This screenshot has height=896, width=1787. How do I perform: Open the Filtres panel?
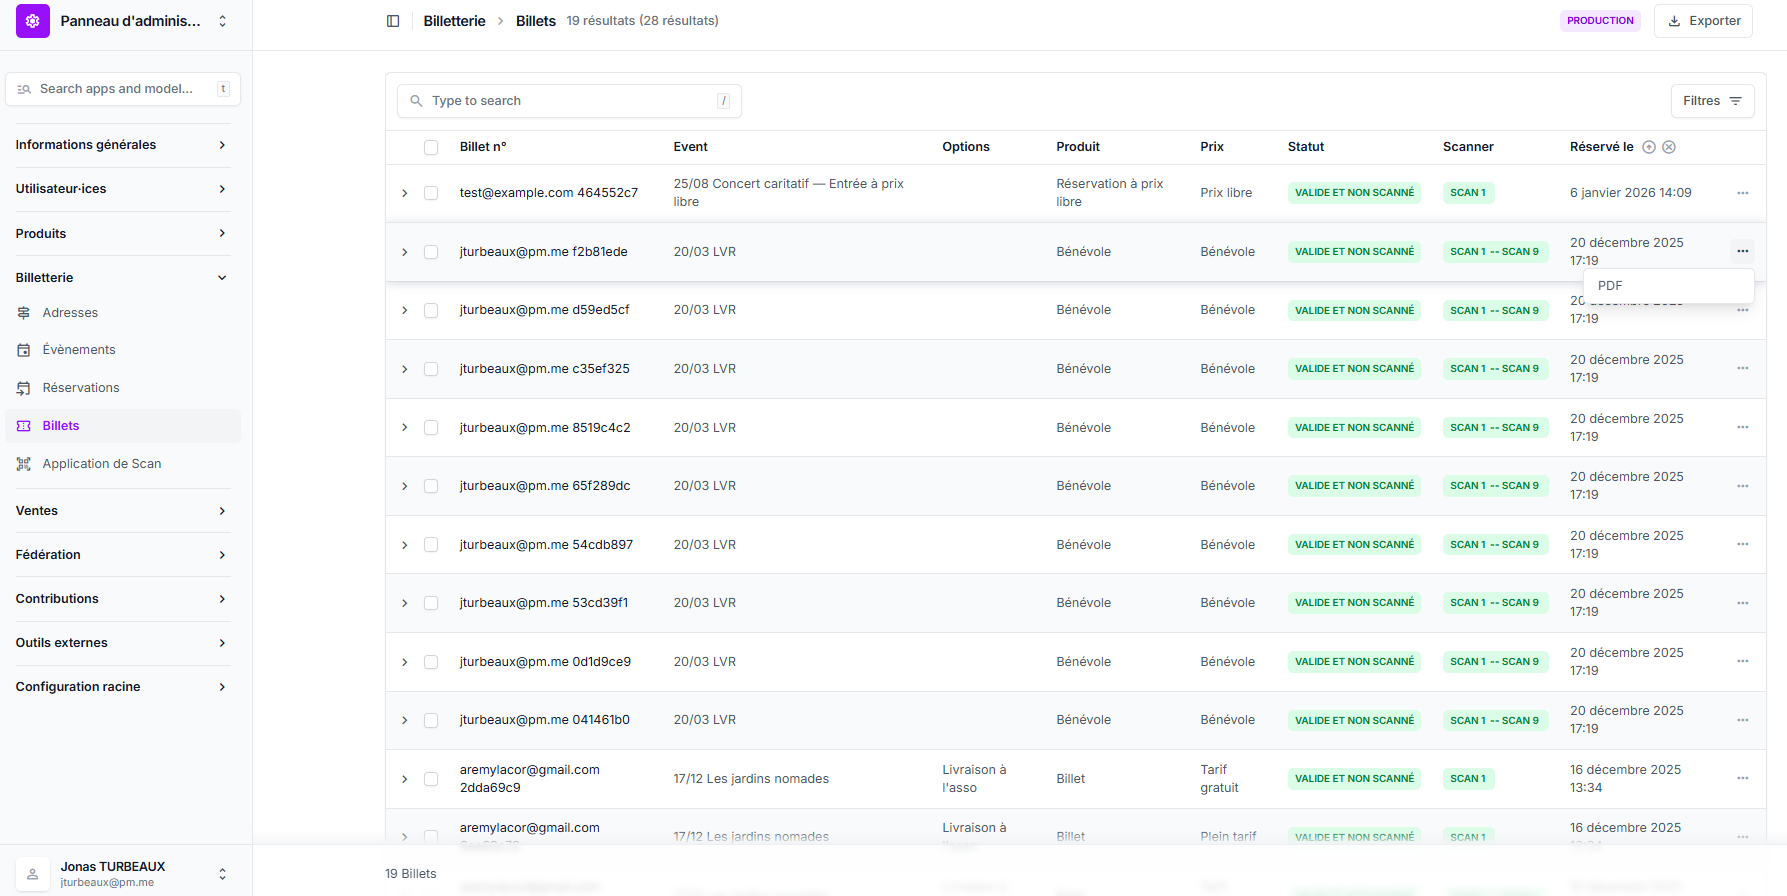click(x=1712, y=101)
